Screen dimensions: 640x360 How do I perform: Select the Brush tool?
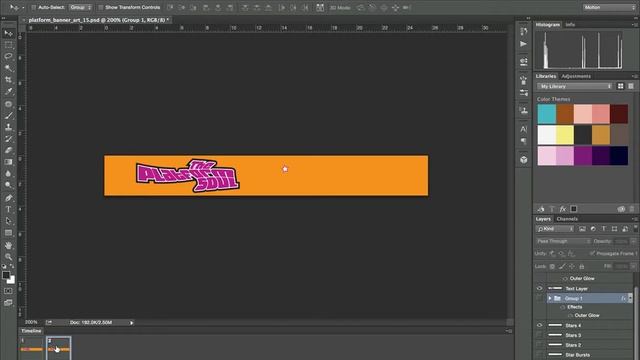pyautogui.click(x=9, y=116)
